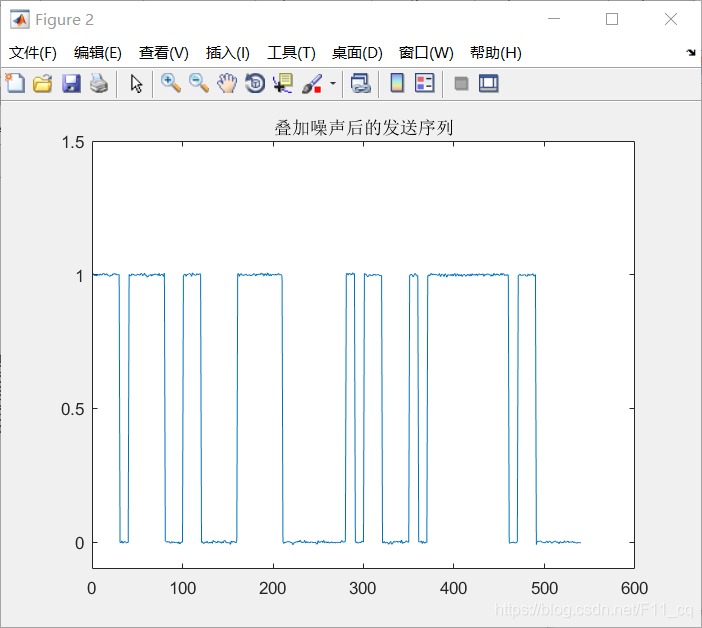Enable the Pan hand tool
Screen dimensions: 702x628
(227, 83)
